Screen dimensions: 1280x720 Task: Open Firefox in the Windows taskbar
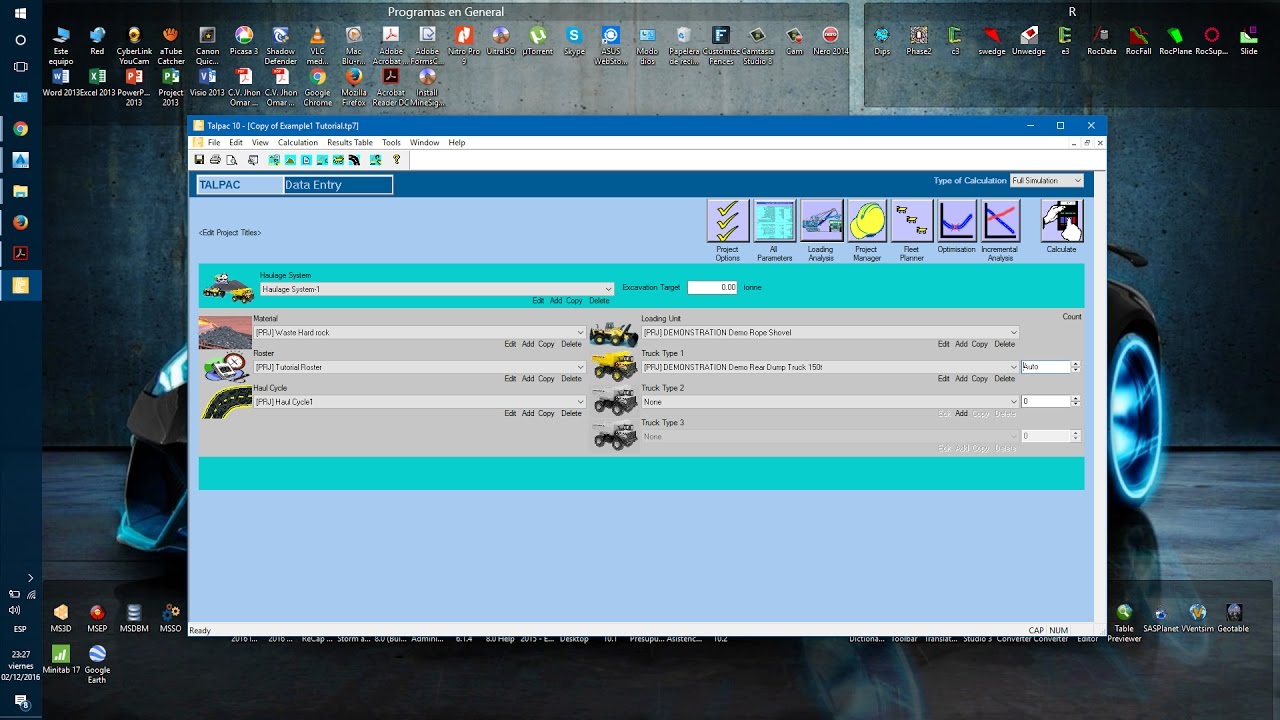tap(20, 222)
